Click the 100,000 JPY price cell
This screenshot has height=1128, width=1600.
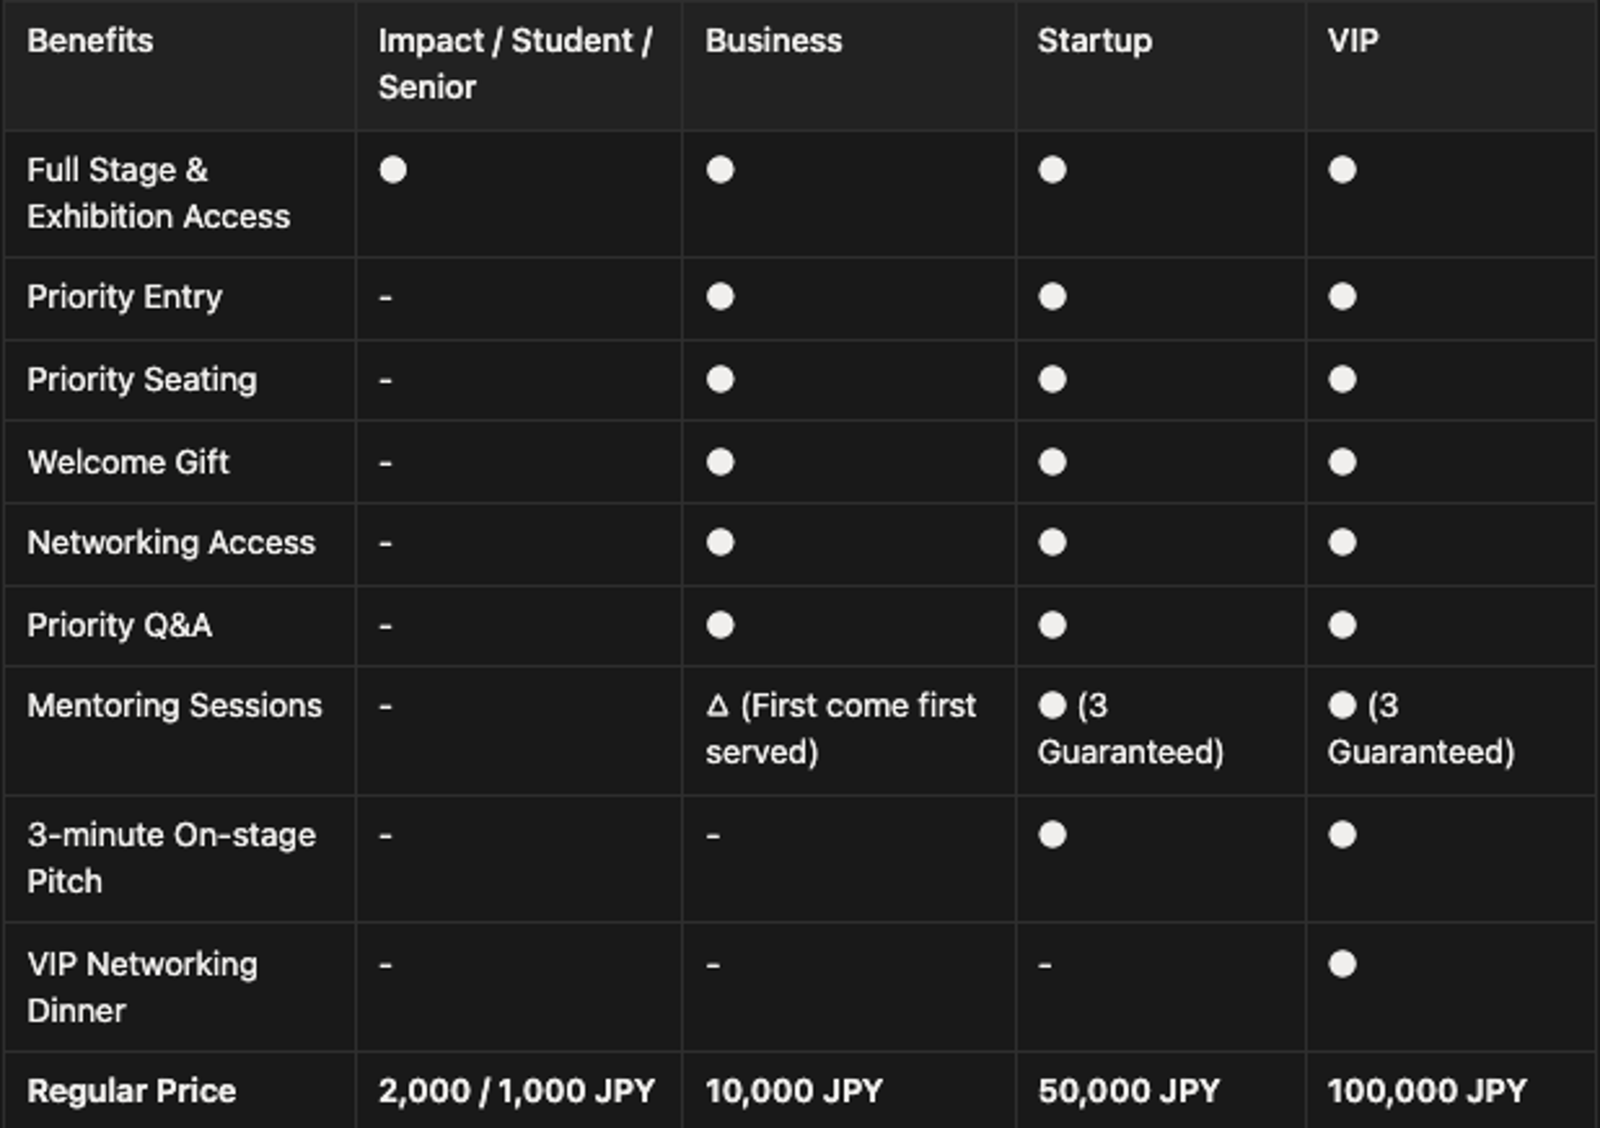[x=1427, y=1090]
